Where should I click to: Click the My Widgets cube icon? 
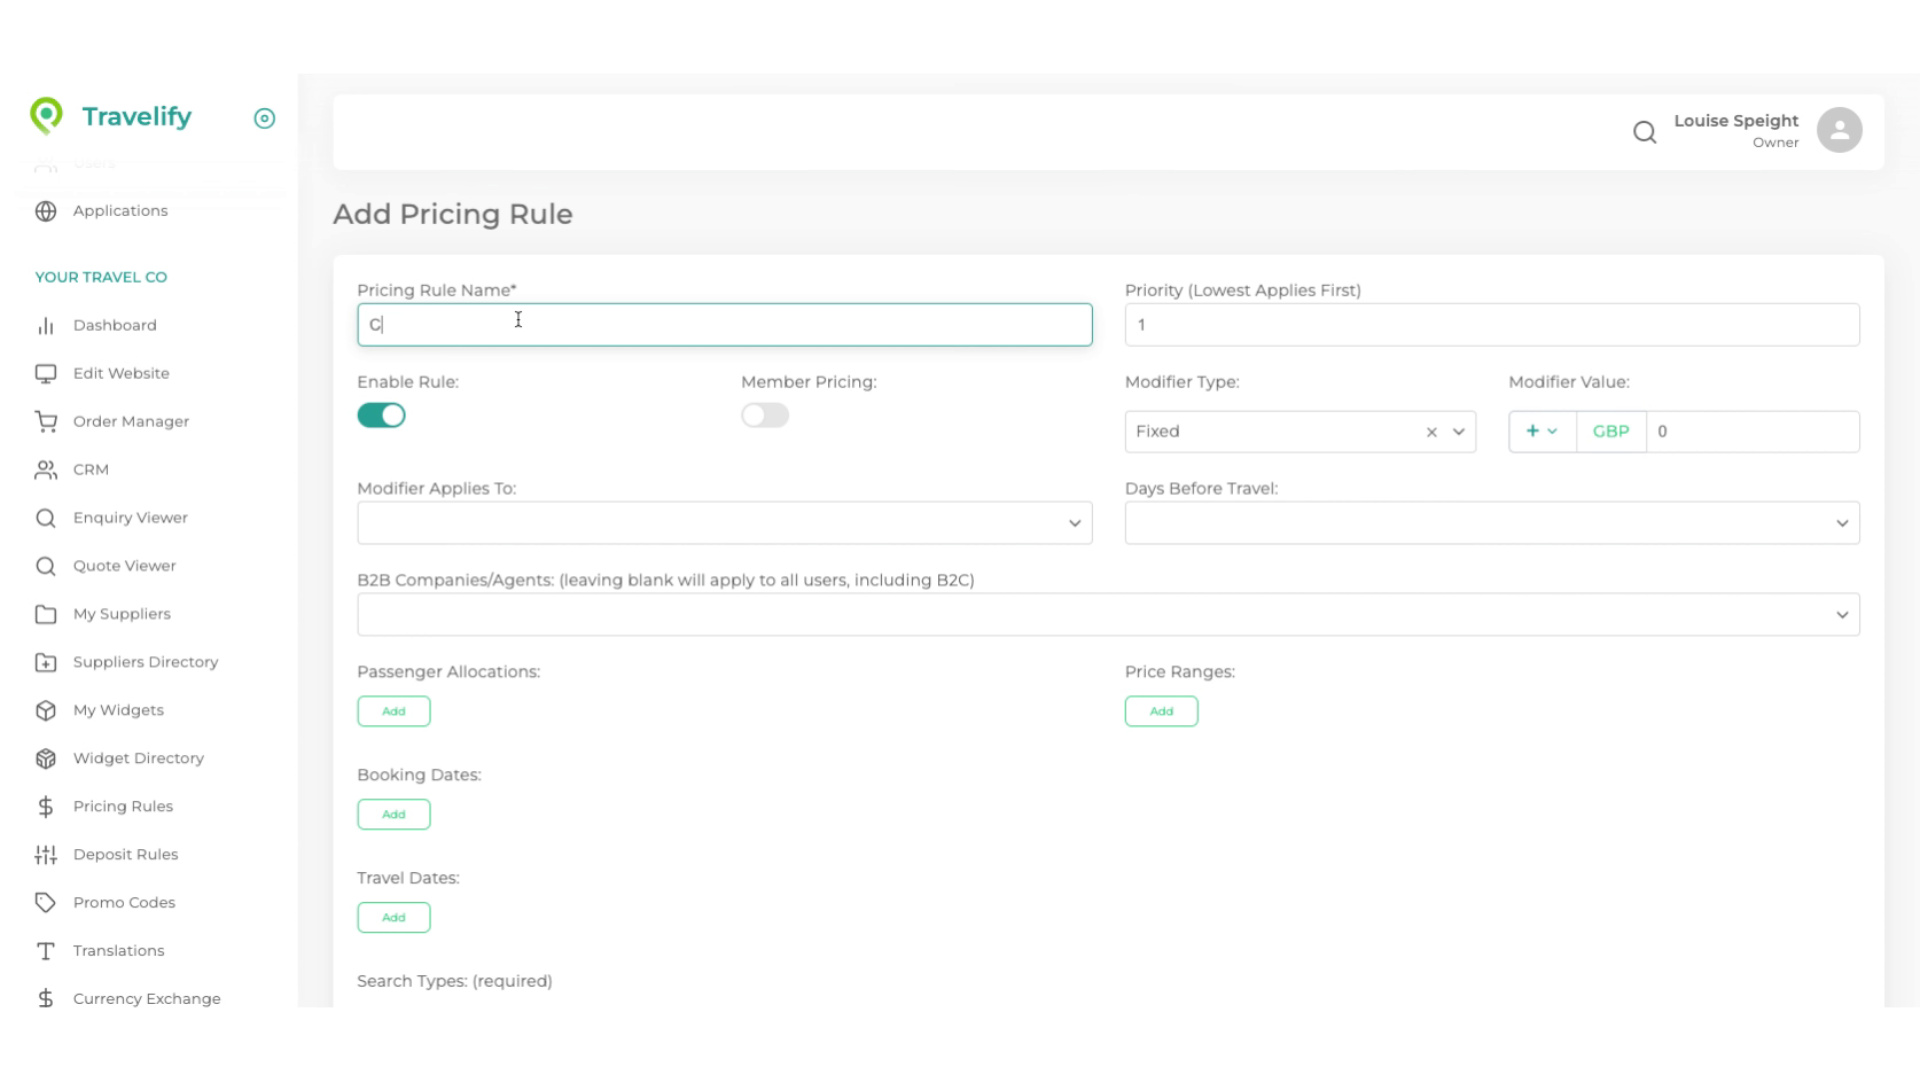(x=46, y=710)
